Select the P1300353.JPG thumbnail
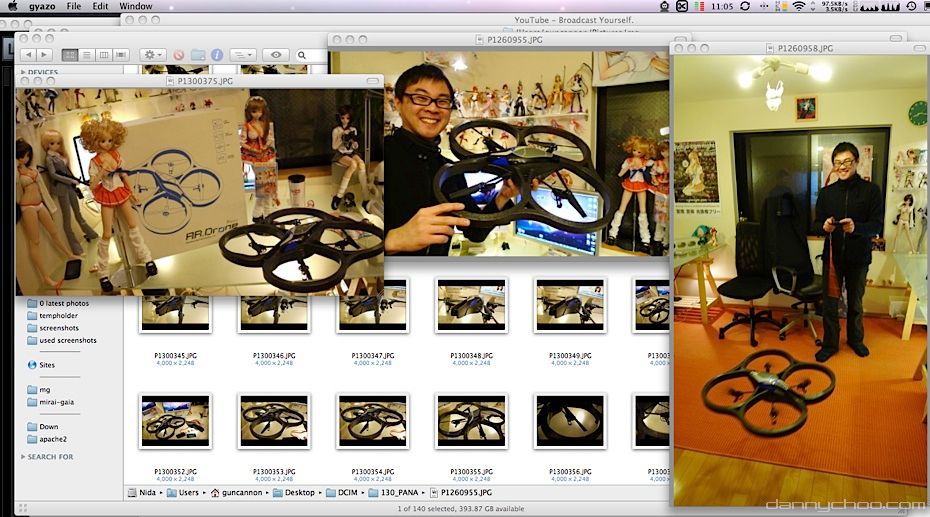930x517 pixels. [x=273, y=420]
